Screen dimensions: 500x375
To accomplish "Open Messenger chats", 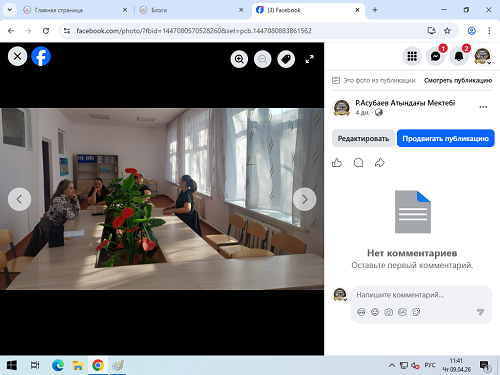I will click(x=435, y=56).
